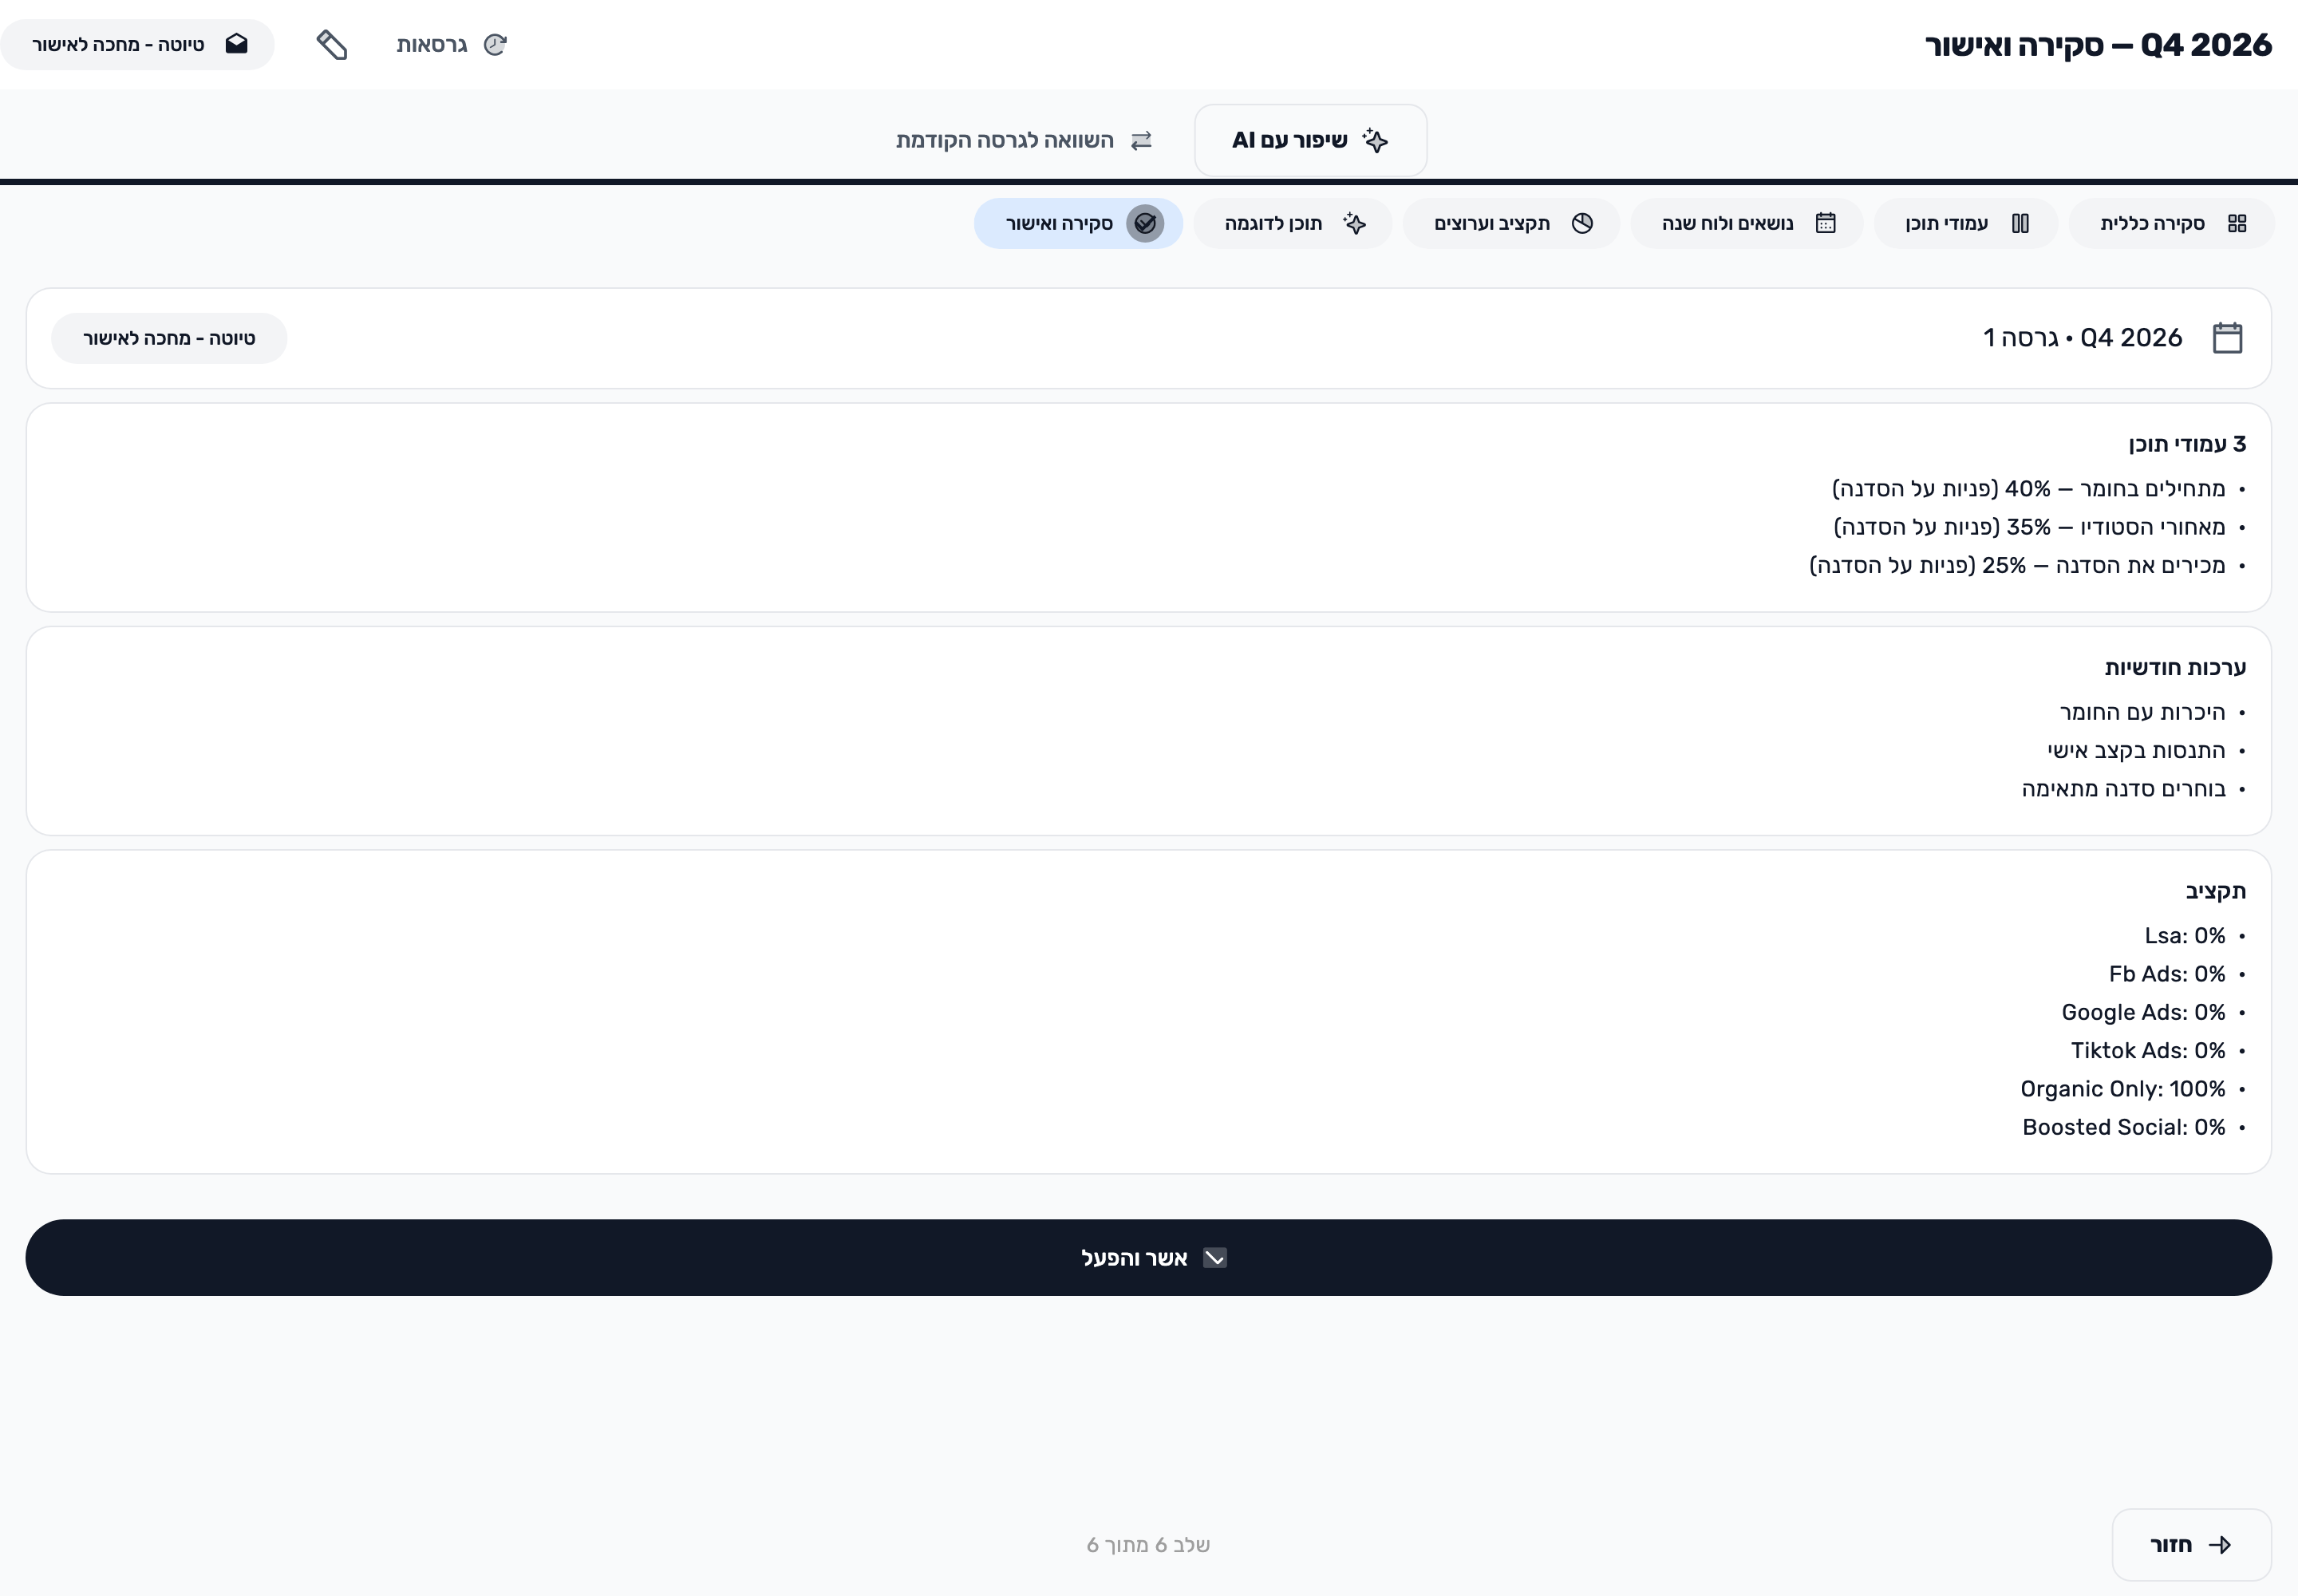Screen dimensions: 2298x1596
Task: Select the סקירה ואישור tab
Action: (1078, 224)
